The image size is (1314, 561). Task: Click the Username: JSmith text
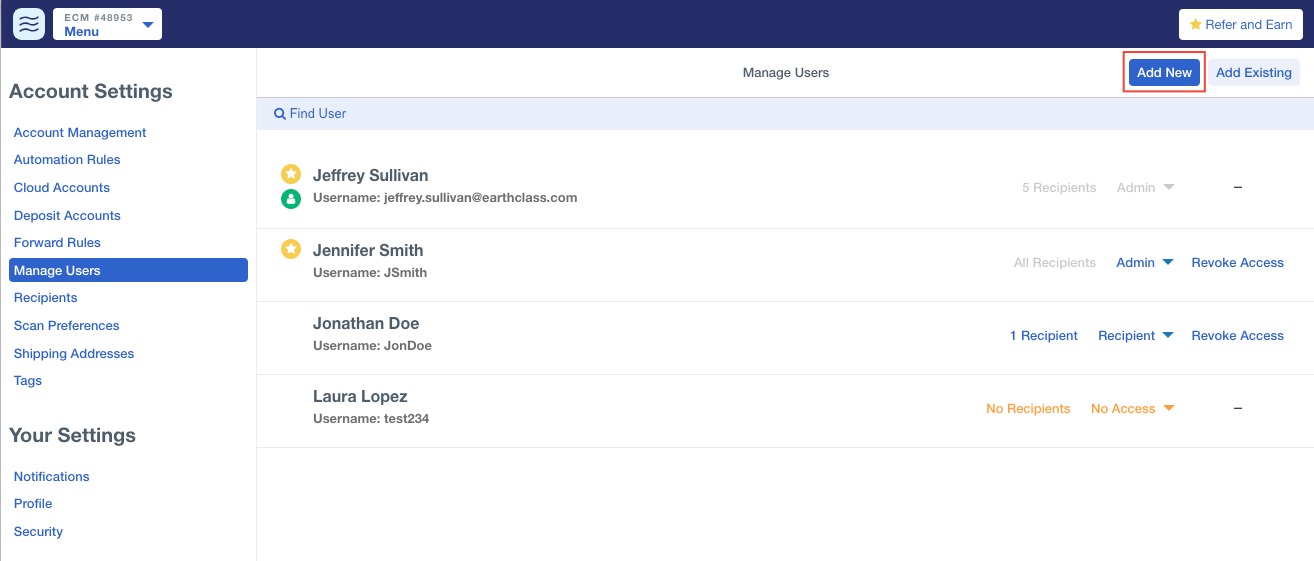click(370, 272)
